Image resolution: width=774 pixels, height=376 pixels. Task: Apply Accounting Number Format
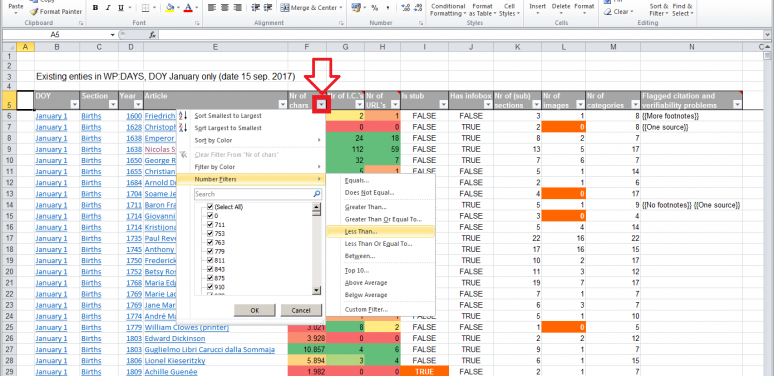pyautogui.click(x=355, y=7)
